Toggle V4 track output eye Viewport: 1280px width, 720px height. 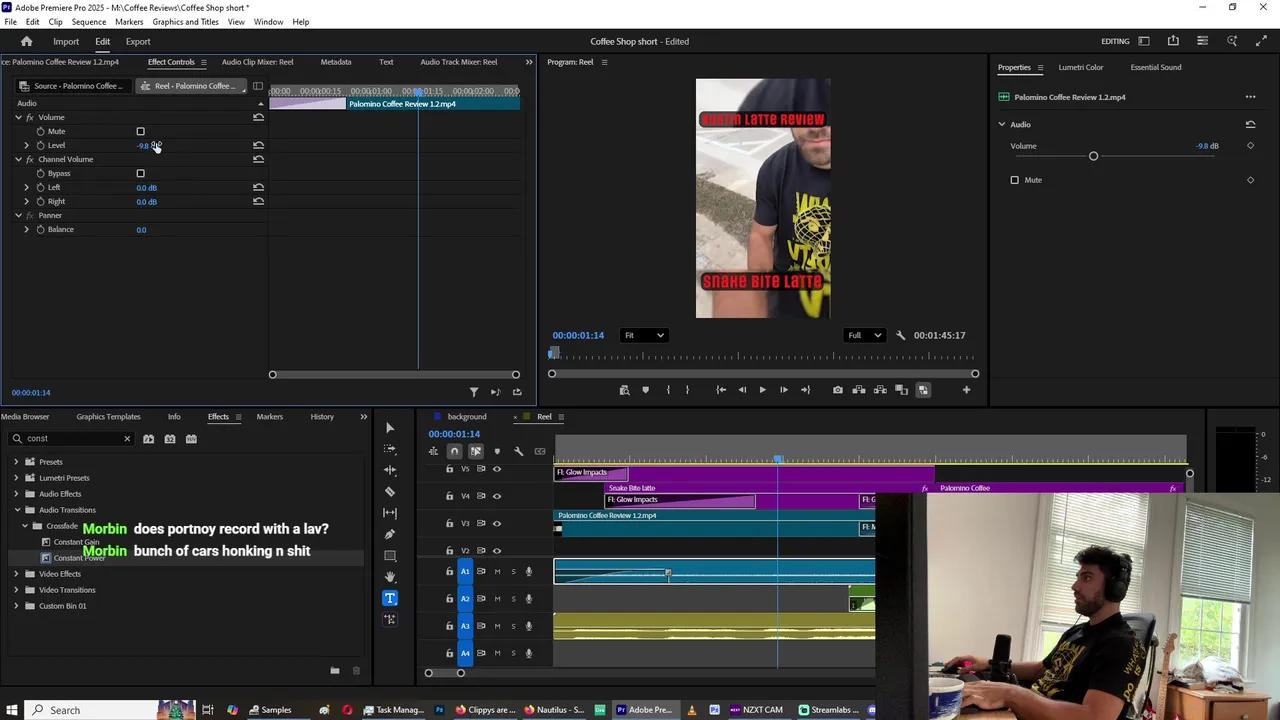497,496
